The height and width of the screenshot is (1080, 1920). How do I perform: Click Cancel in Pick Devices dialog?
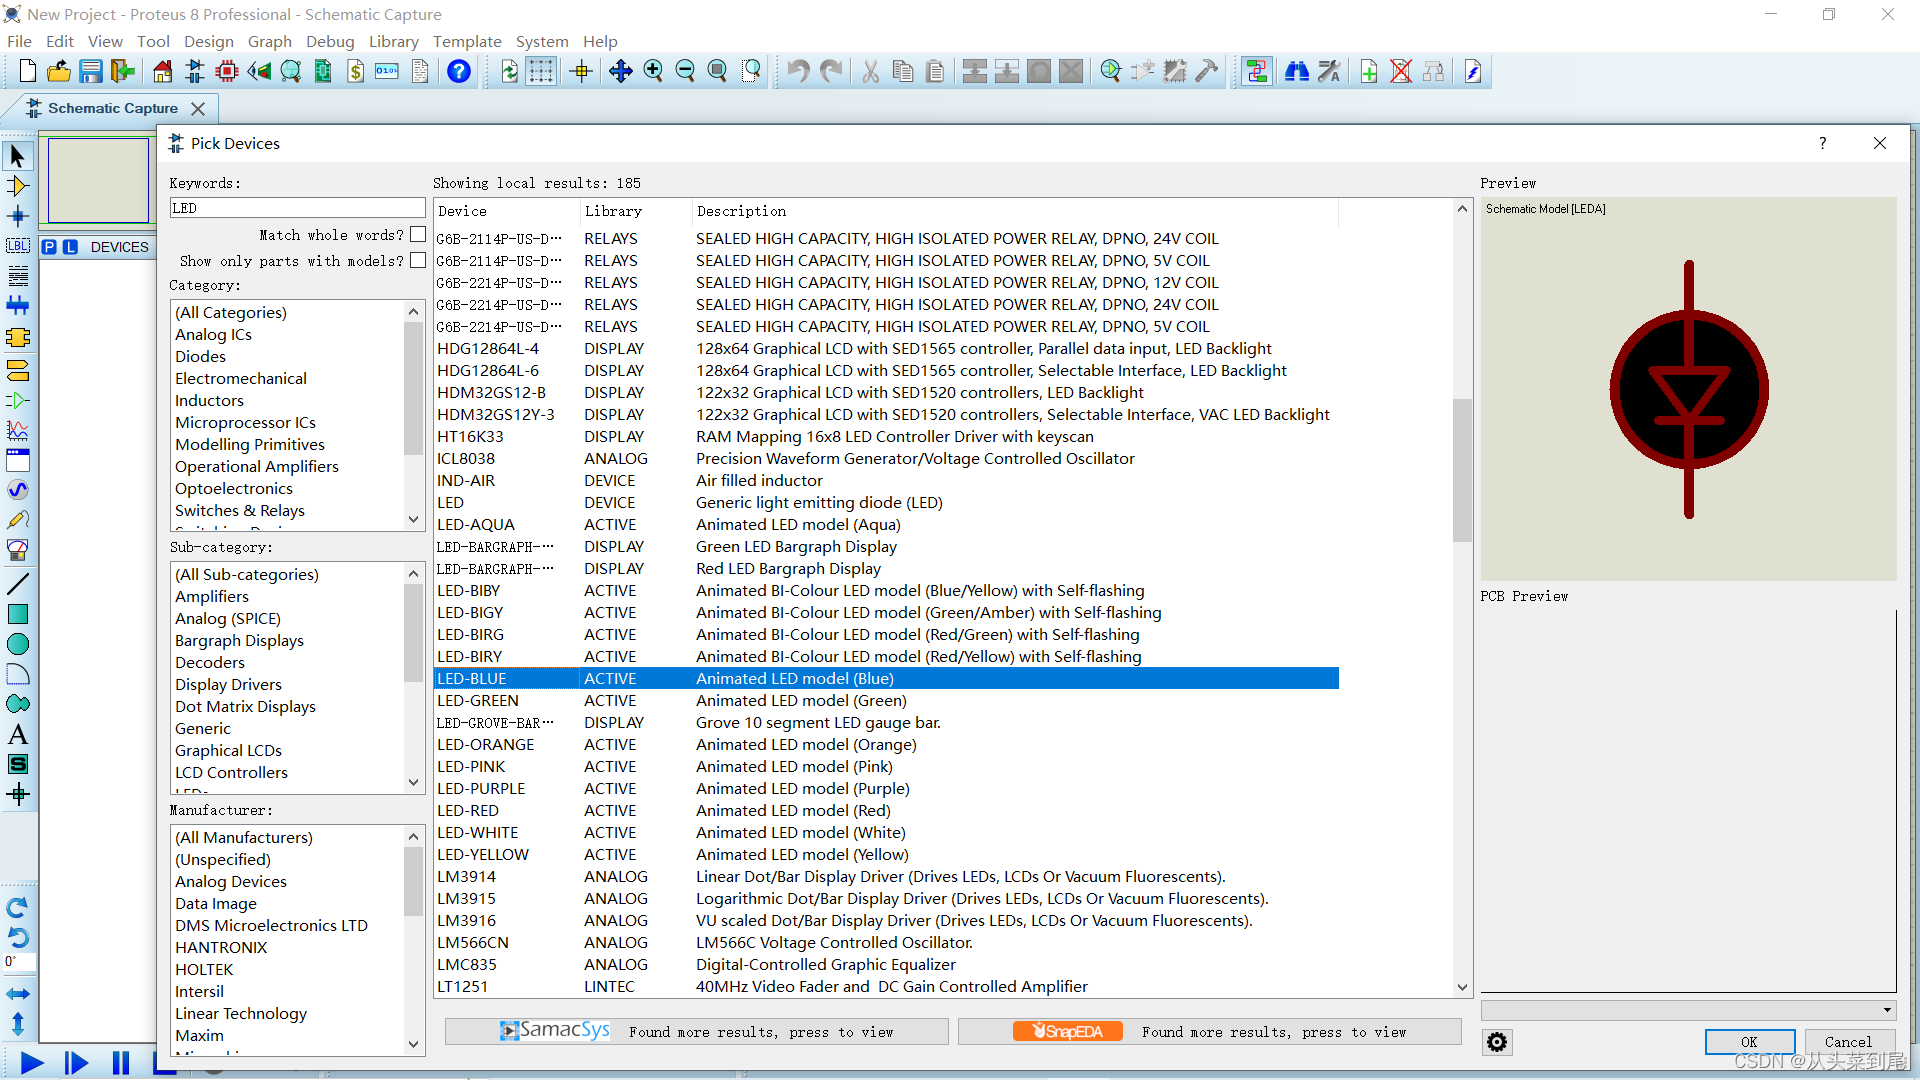click(1848, 1042)
